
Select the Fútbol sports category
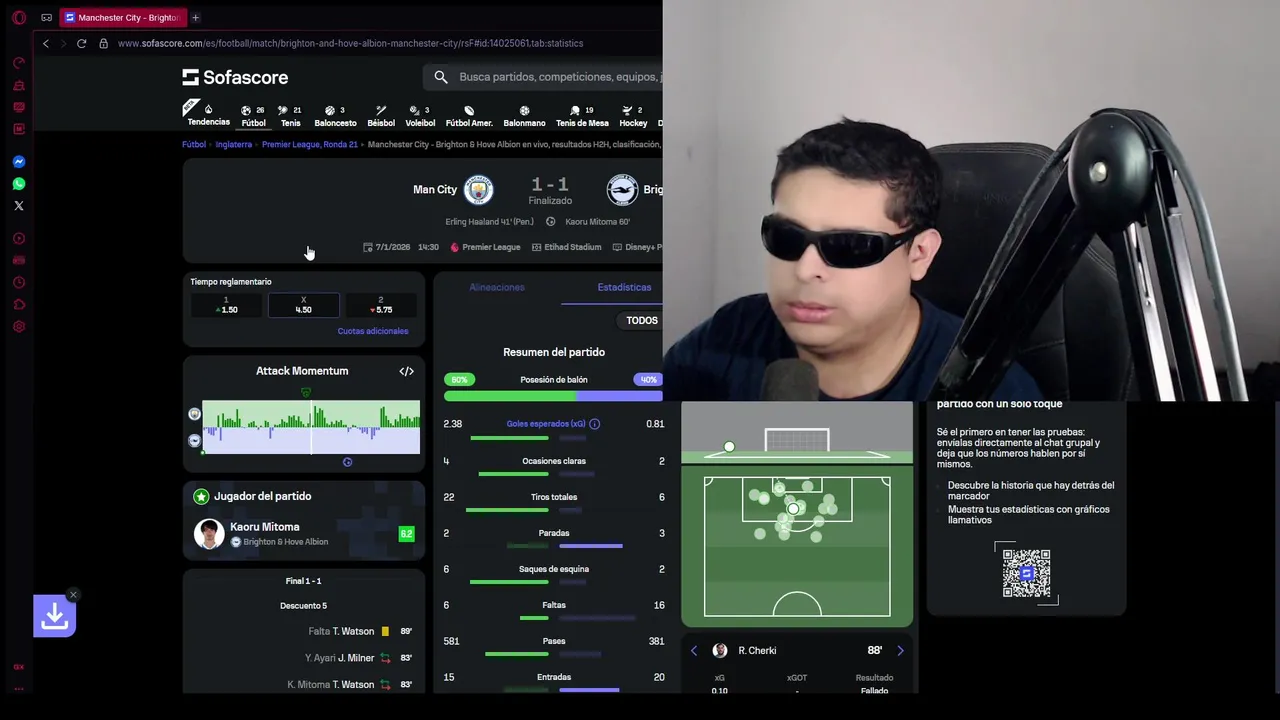coord(254,116)
